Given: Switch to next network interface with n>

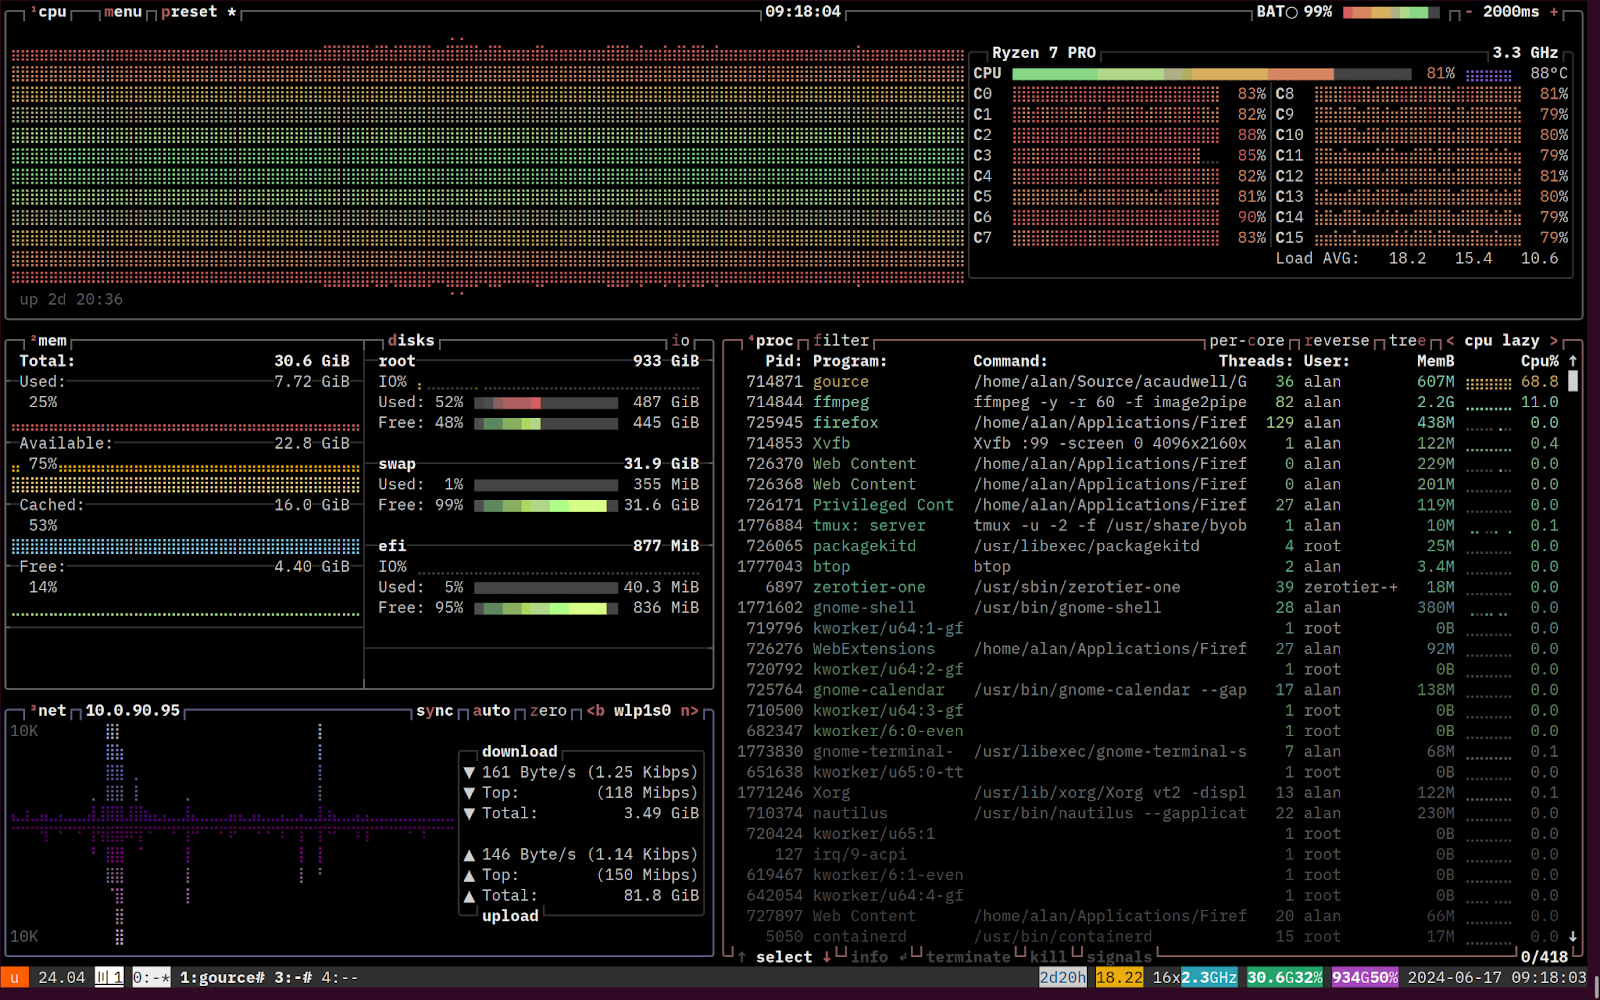Looking at the screenshot, I should tap(690, 711).
